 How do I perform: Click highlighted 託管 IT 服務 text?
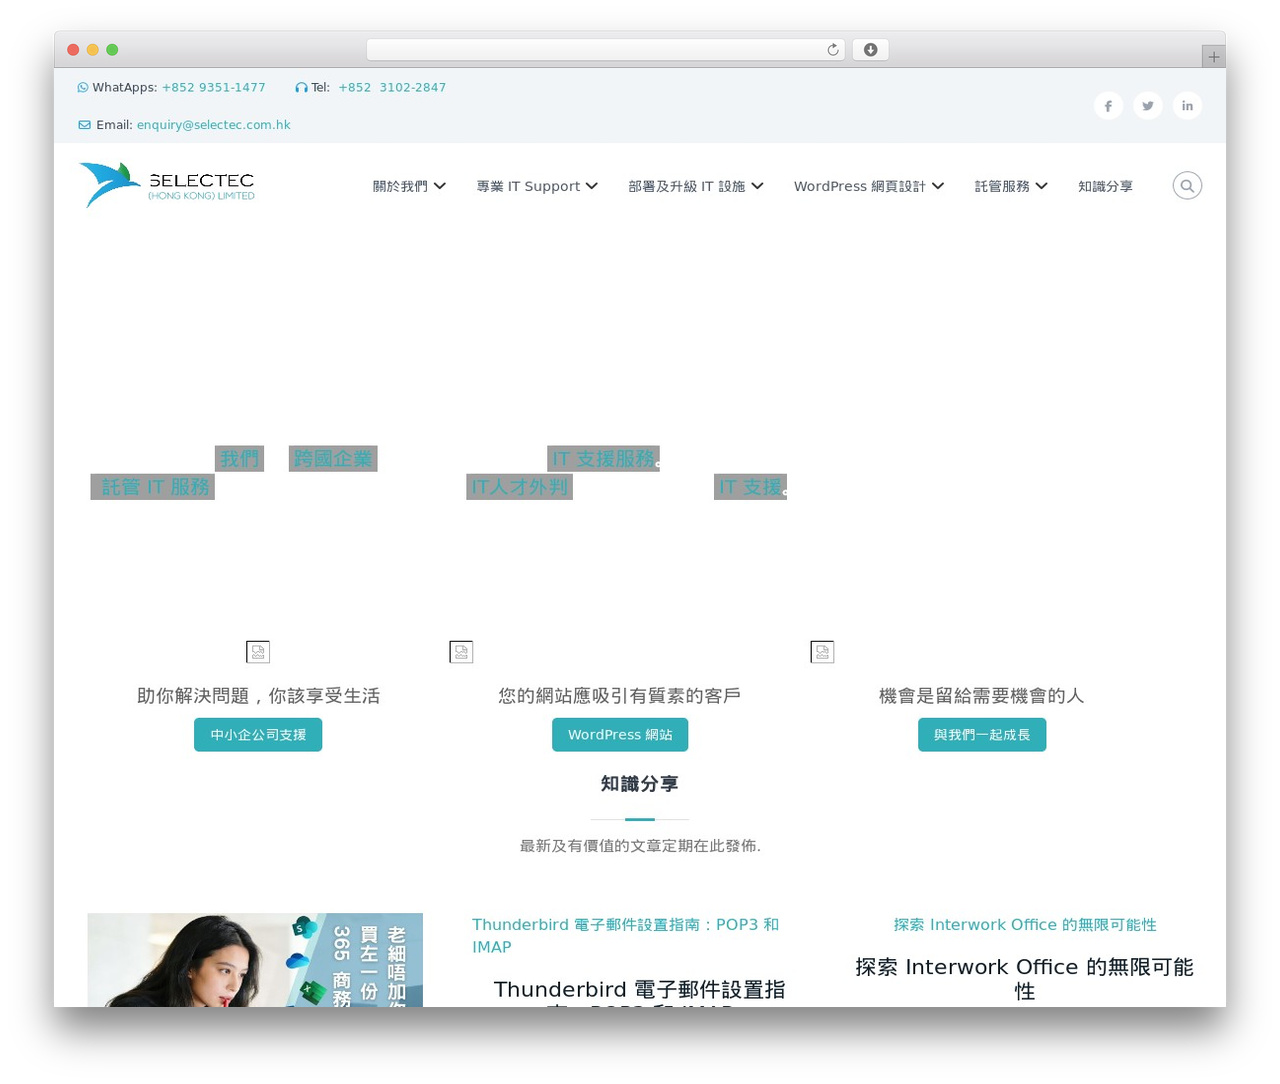(153, 487)
